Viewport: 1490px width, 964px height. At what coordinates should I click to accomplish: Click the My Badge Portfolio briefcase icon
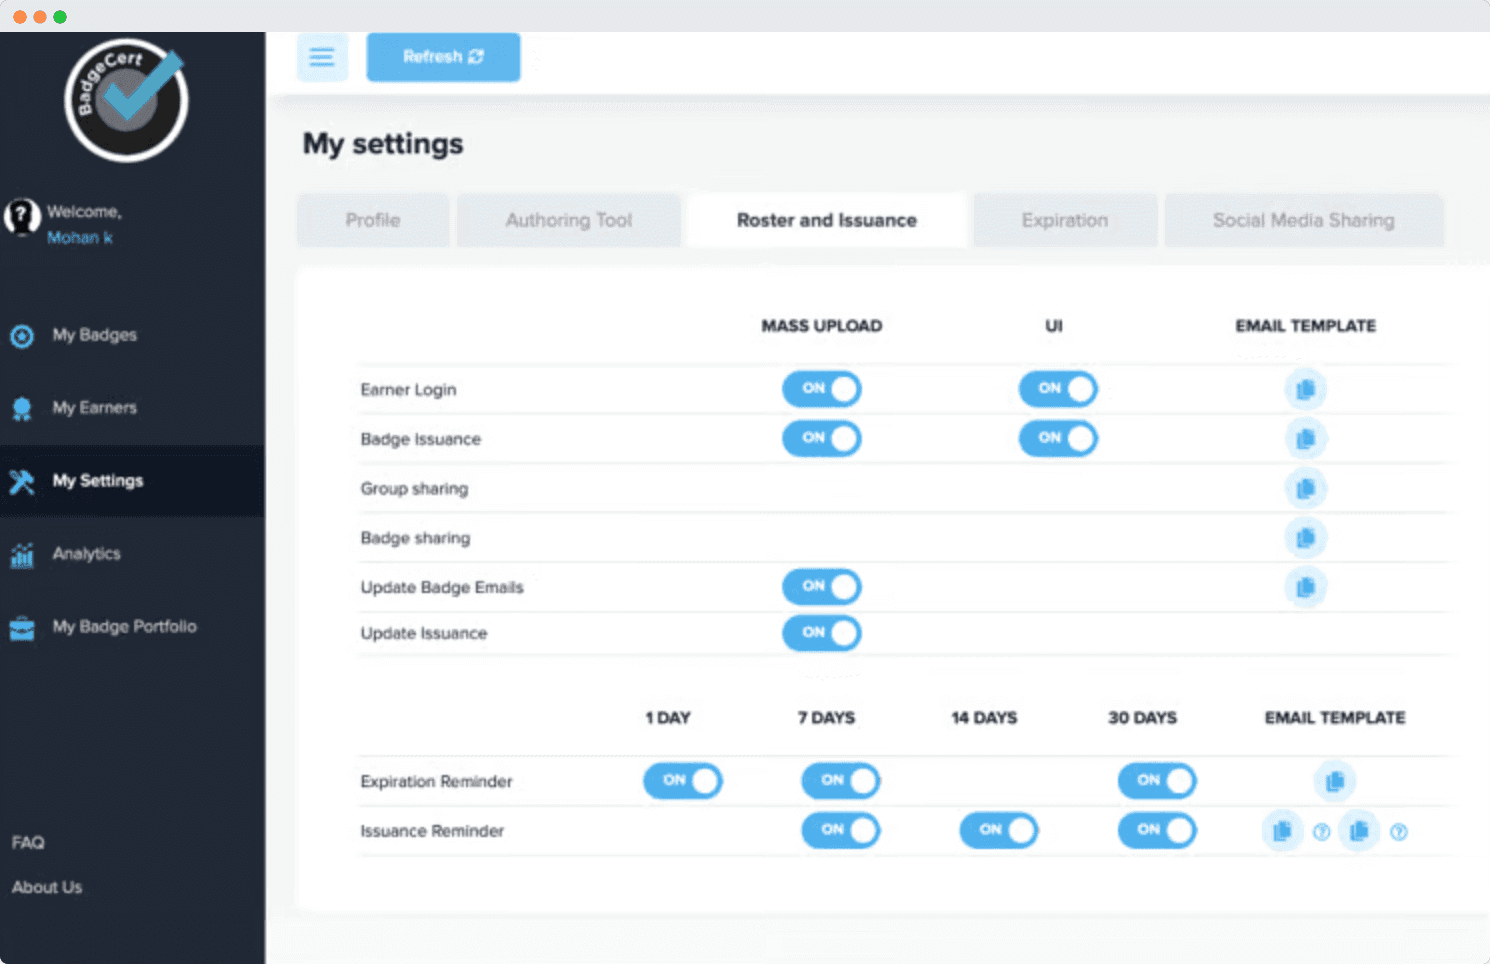coord(22,627)
